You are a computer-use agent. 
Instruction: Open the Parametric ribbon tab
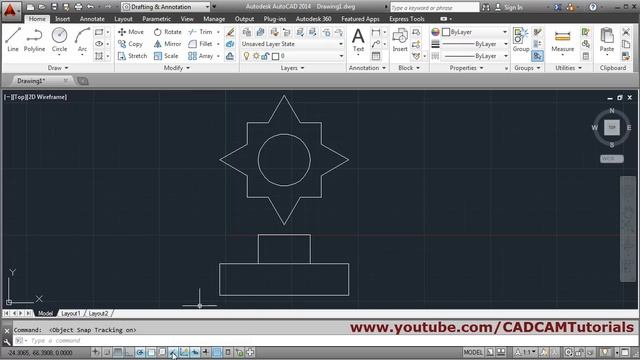point(156,19)
